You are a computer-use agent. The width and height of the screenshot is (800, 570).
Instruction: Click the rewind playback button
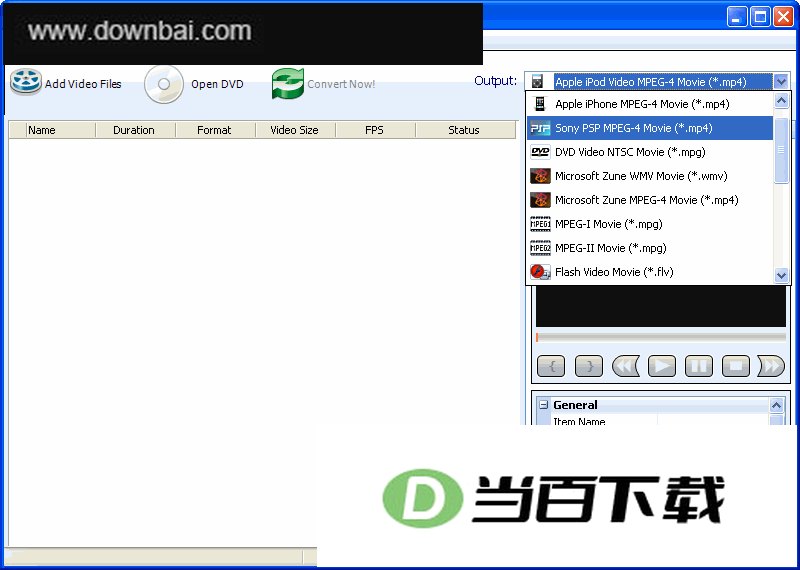pos(626,366)
